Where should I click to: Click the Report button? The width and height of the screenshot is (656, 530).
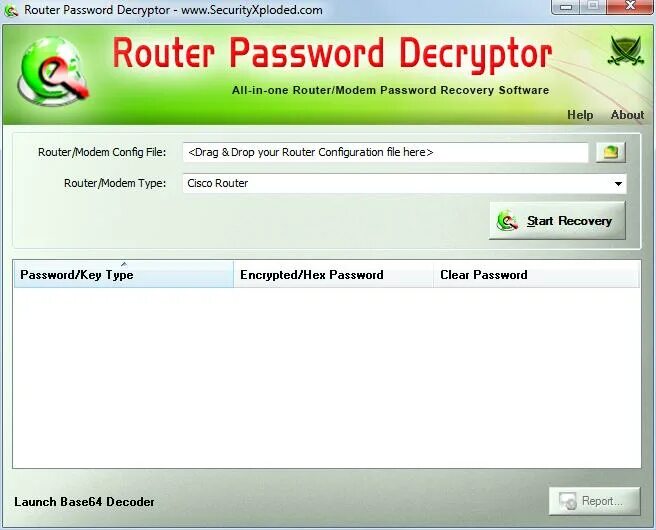tap(594, 501)
